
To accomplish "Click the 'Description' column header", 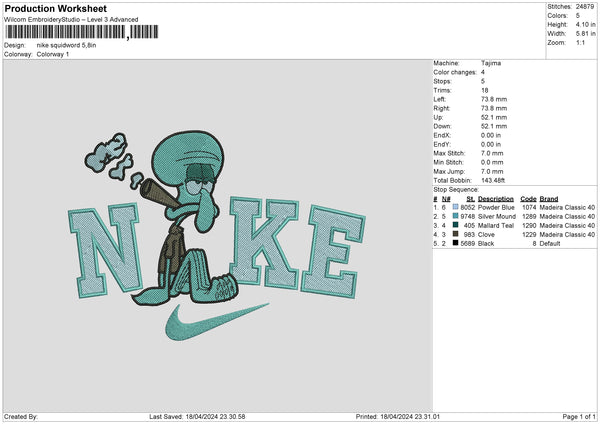I will 496,199.
